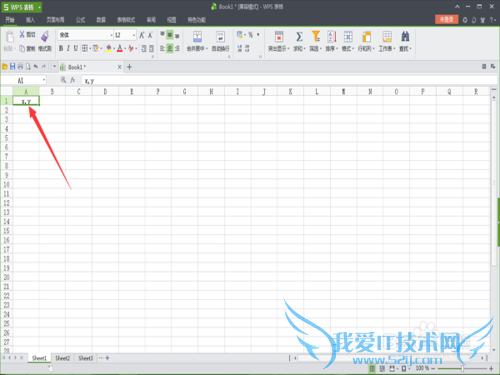
Task: Click the percent style icon
Action: click(251, 34)
